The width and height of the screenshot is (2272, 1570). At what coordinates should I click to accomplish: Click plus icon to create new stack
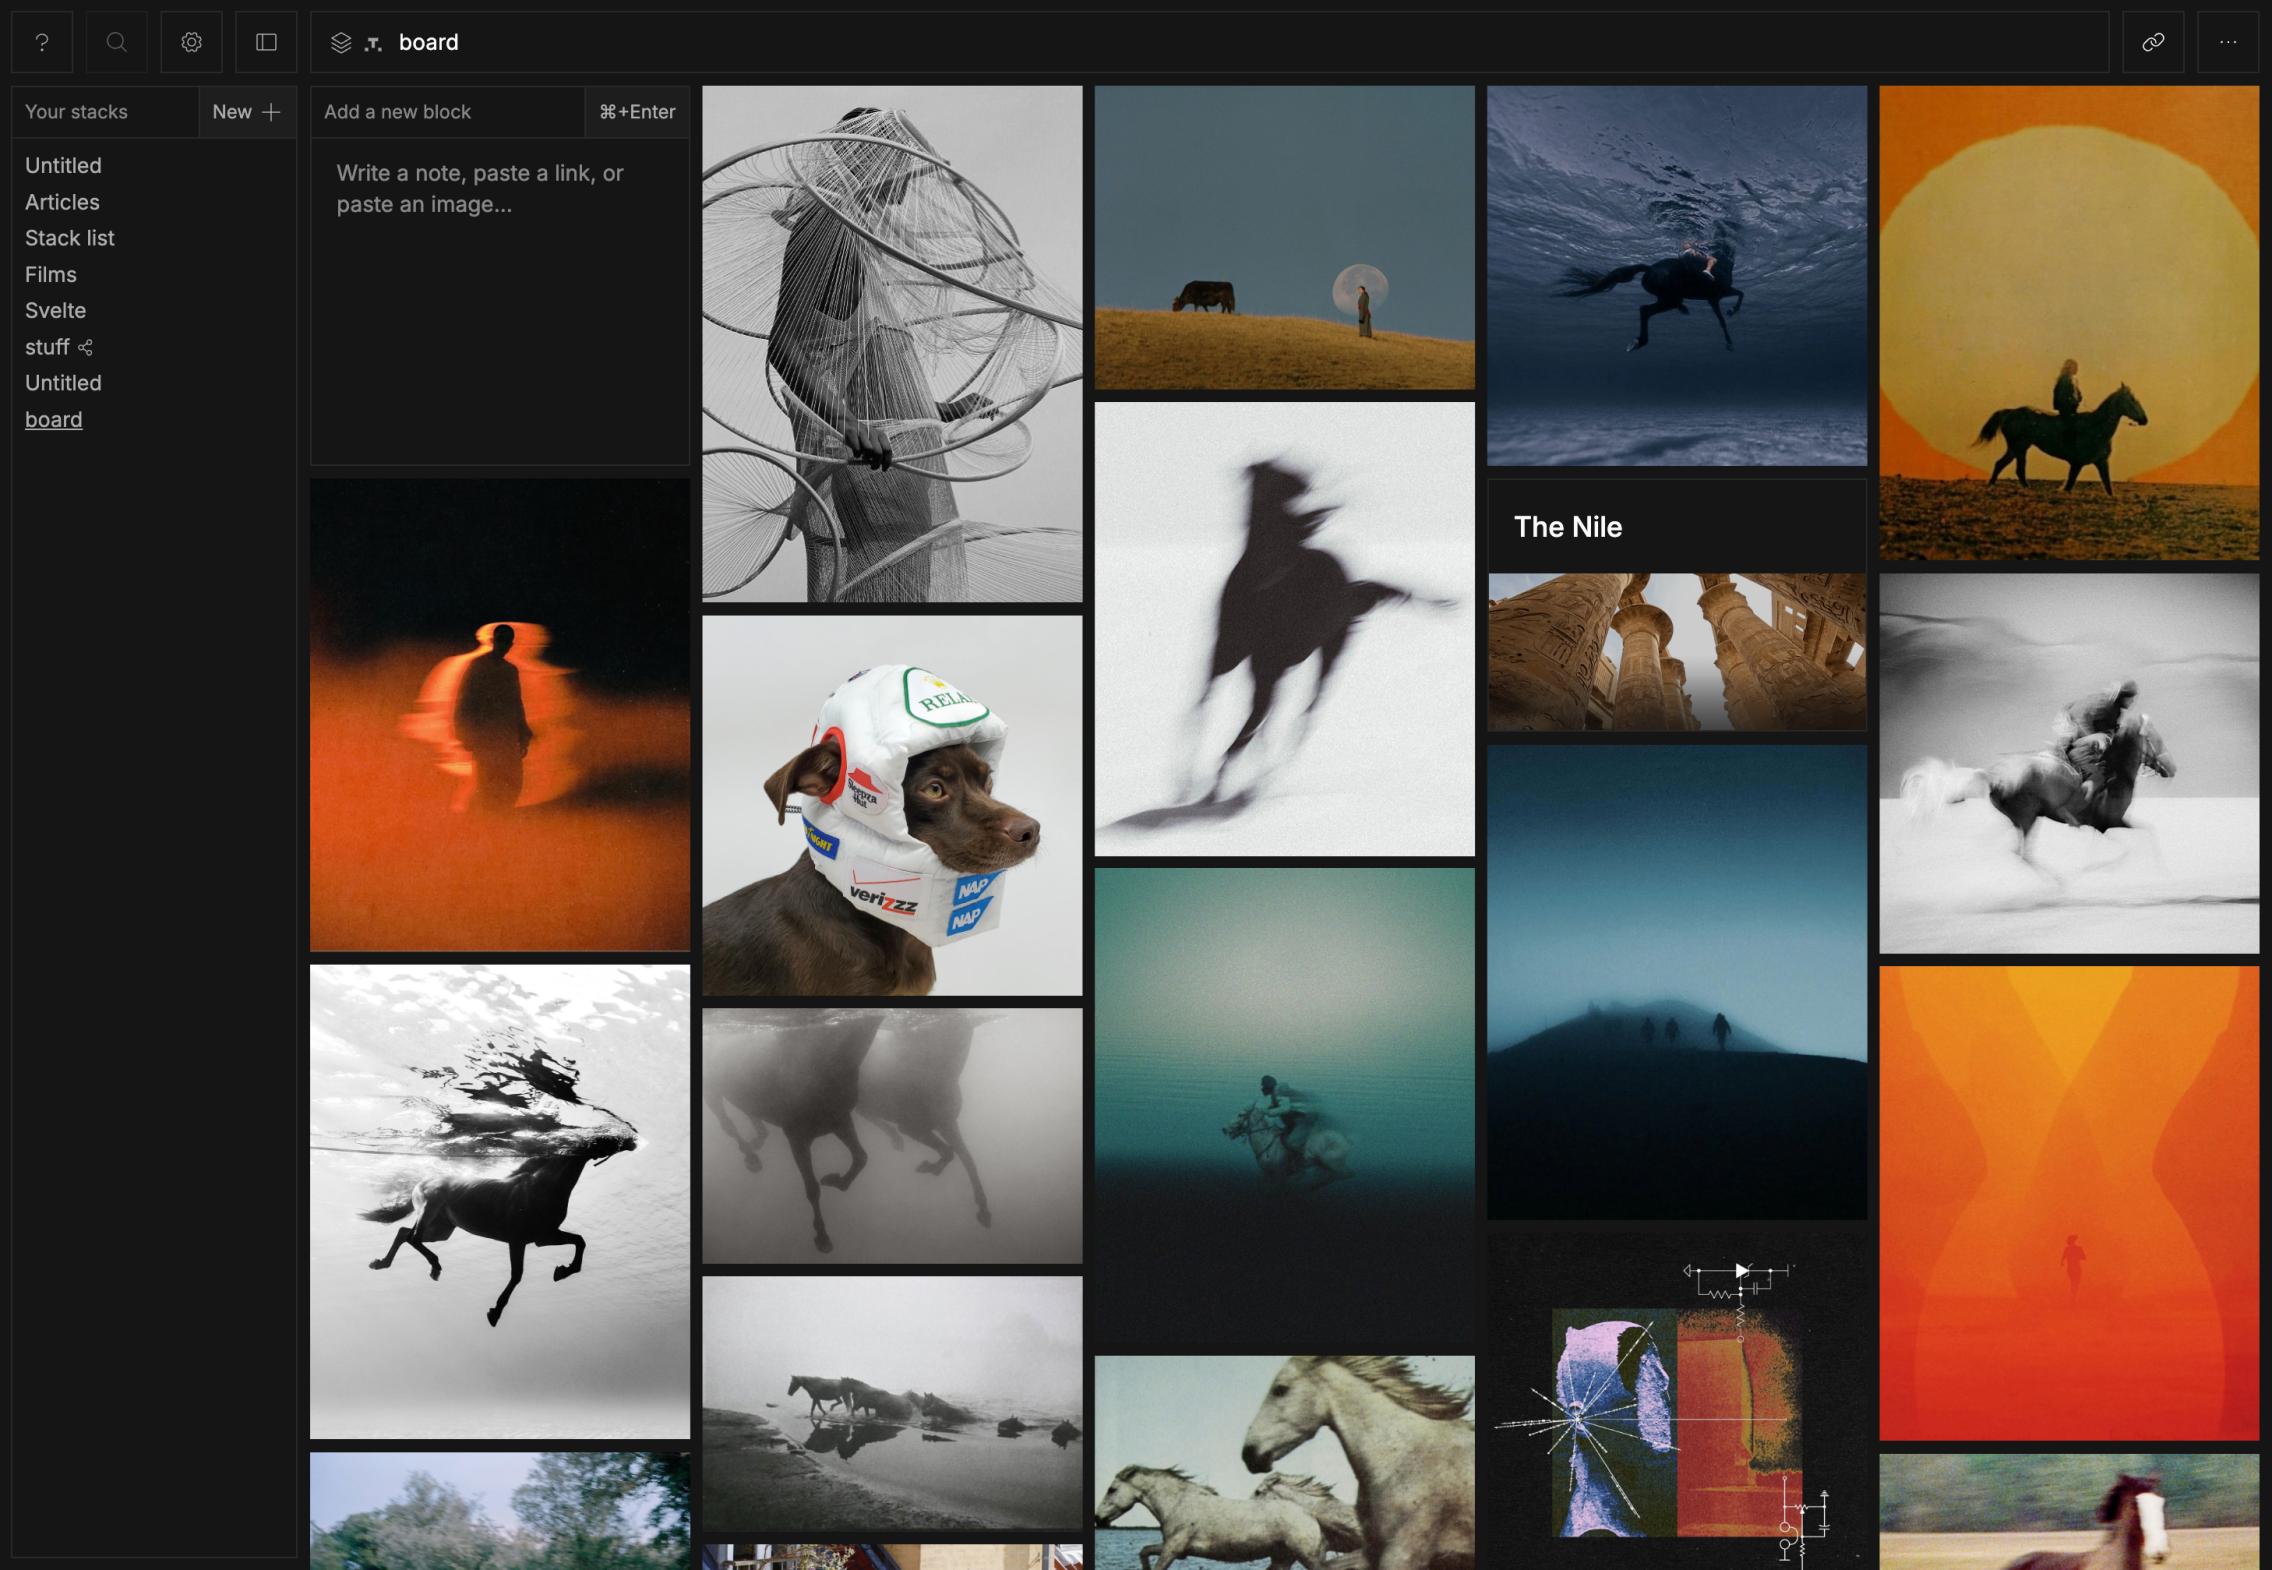pos(271,112)
